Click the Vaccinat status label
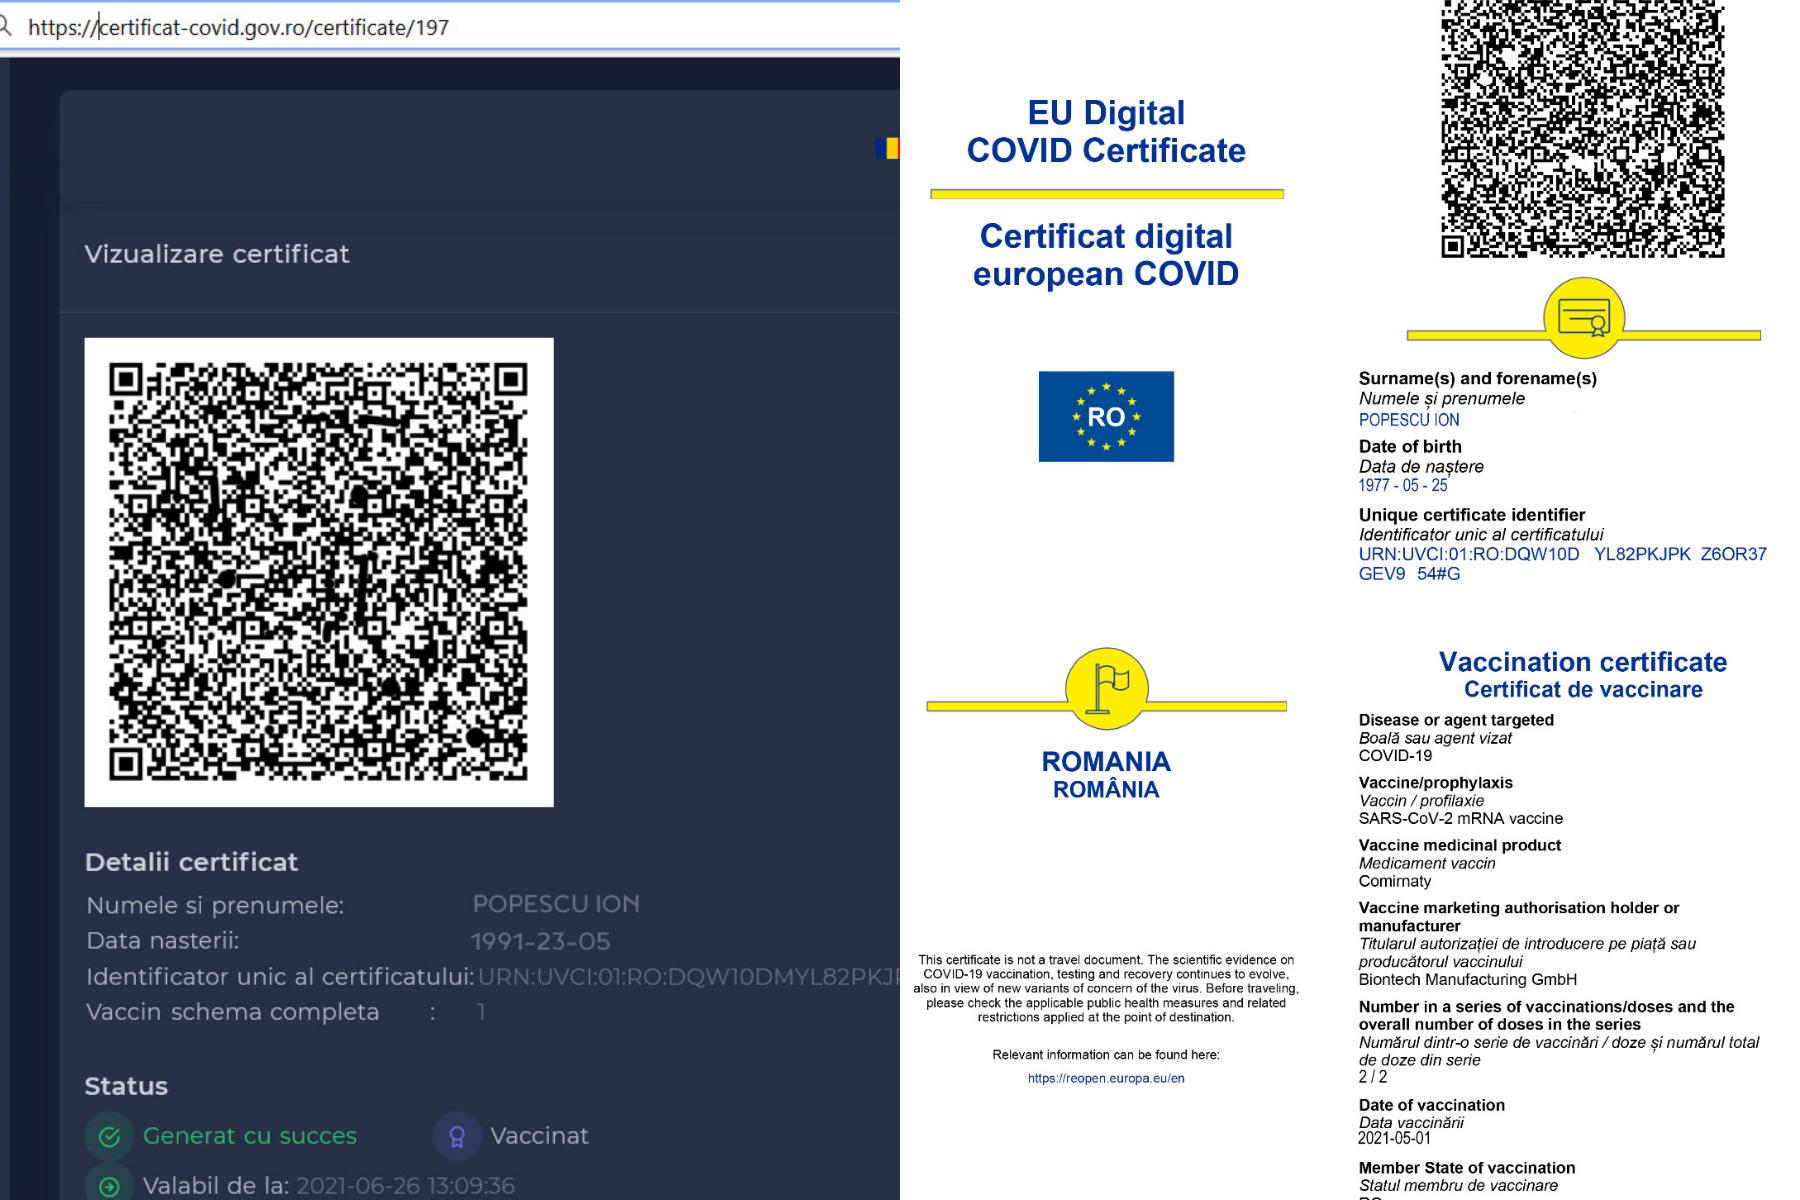Image resolution: width=1800 pixels, height=1200 pixels. [x=539, y=1136]
